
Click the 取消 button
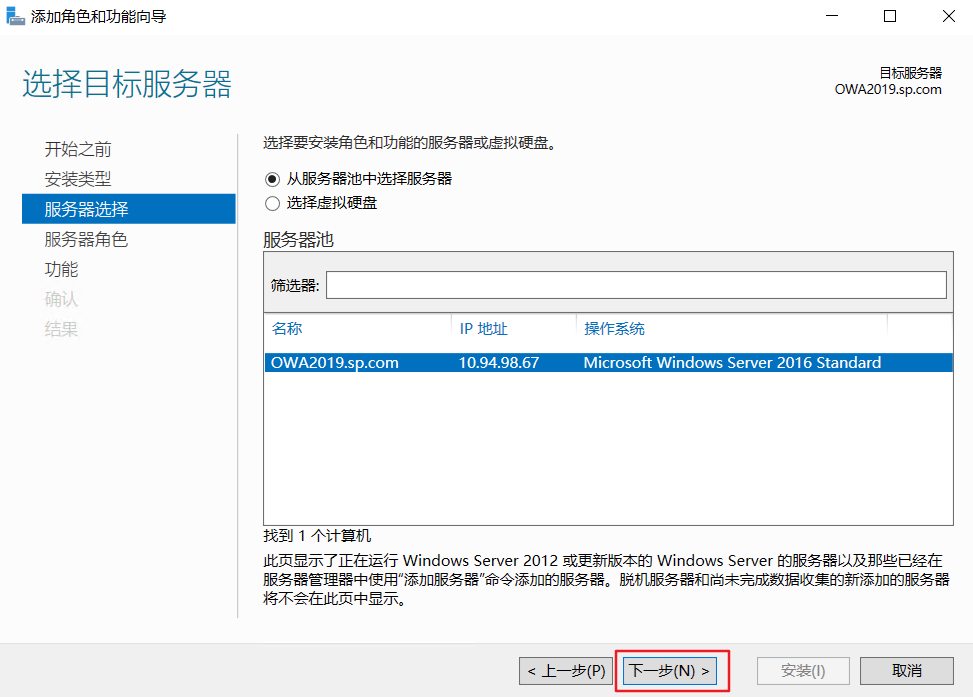906,671
